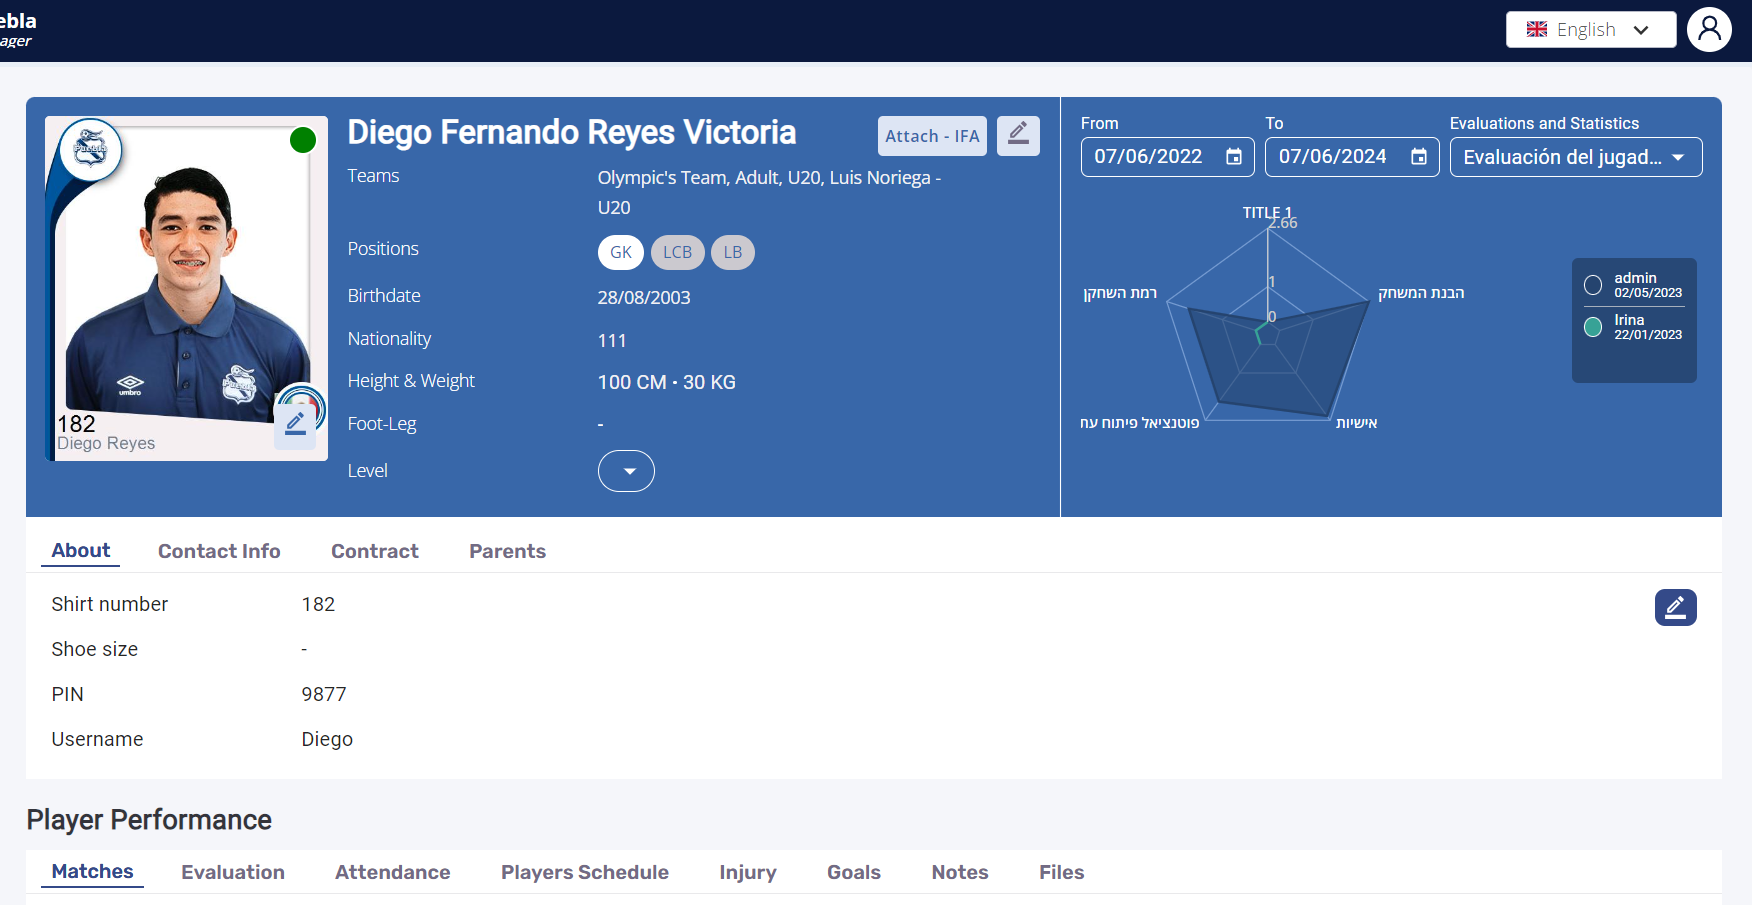Expand the Level dropdown
The height and width of the screenshot is (905, 1752).
coord(626,471)
